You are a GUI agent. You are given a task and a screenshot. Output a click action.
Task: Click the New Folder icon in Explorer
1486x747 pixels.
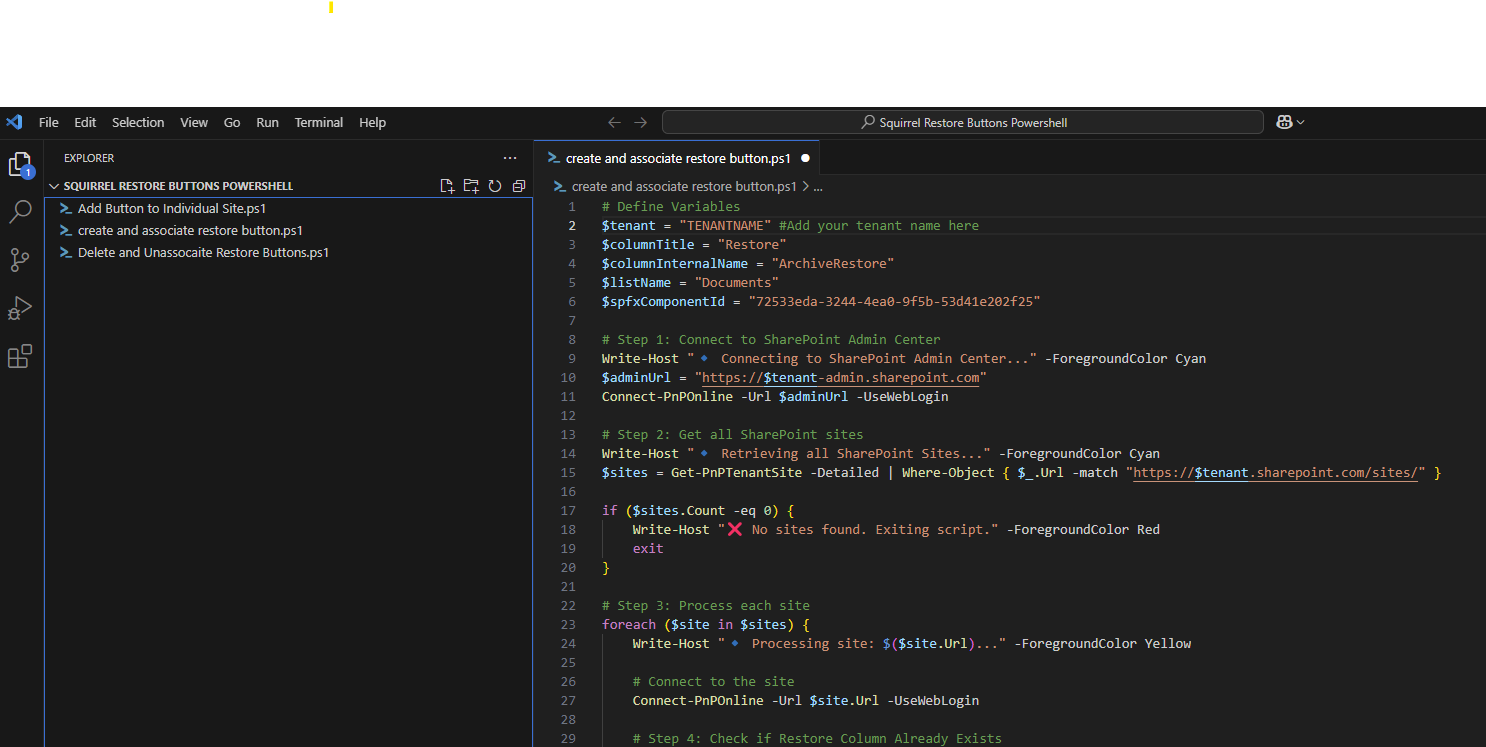pos(471,186)
